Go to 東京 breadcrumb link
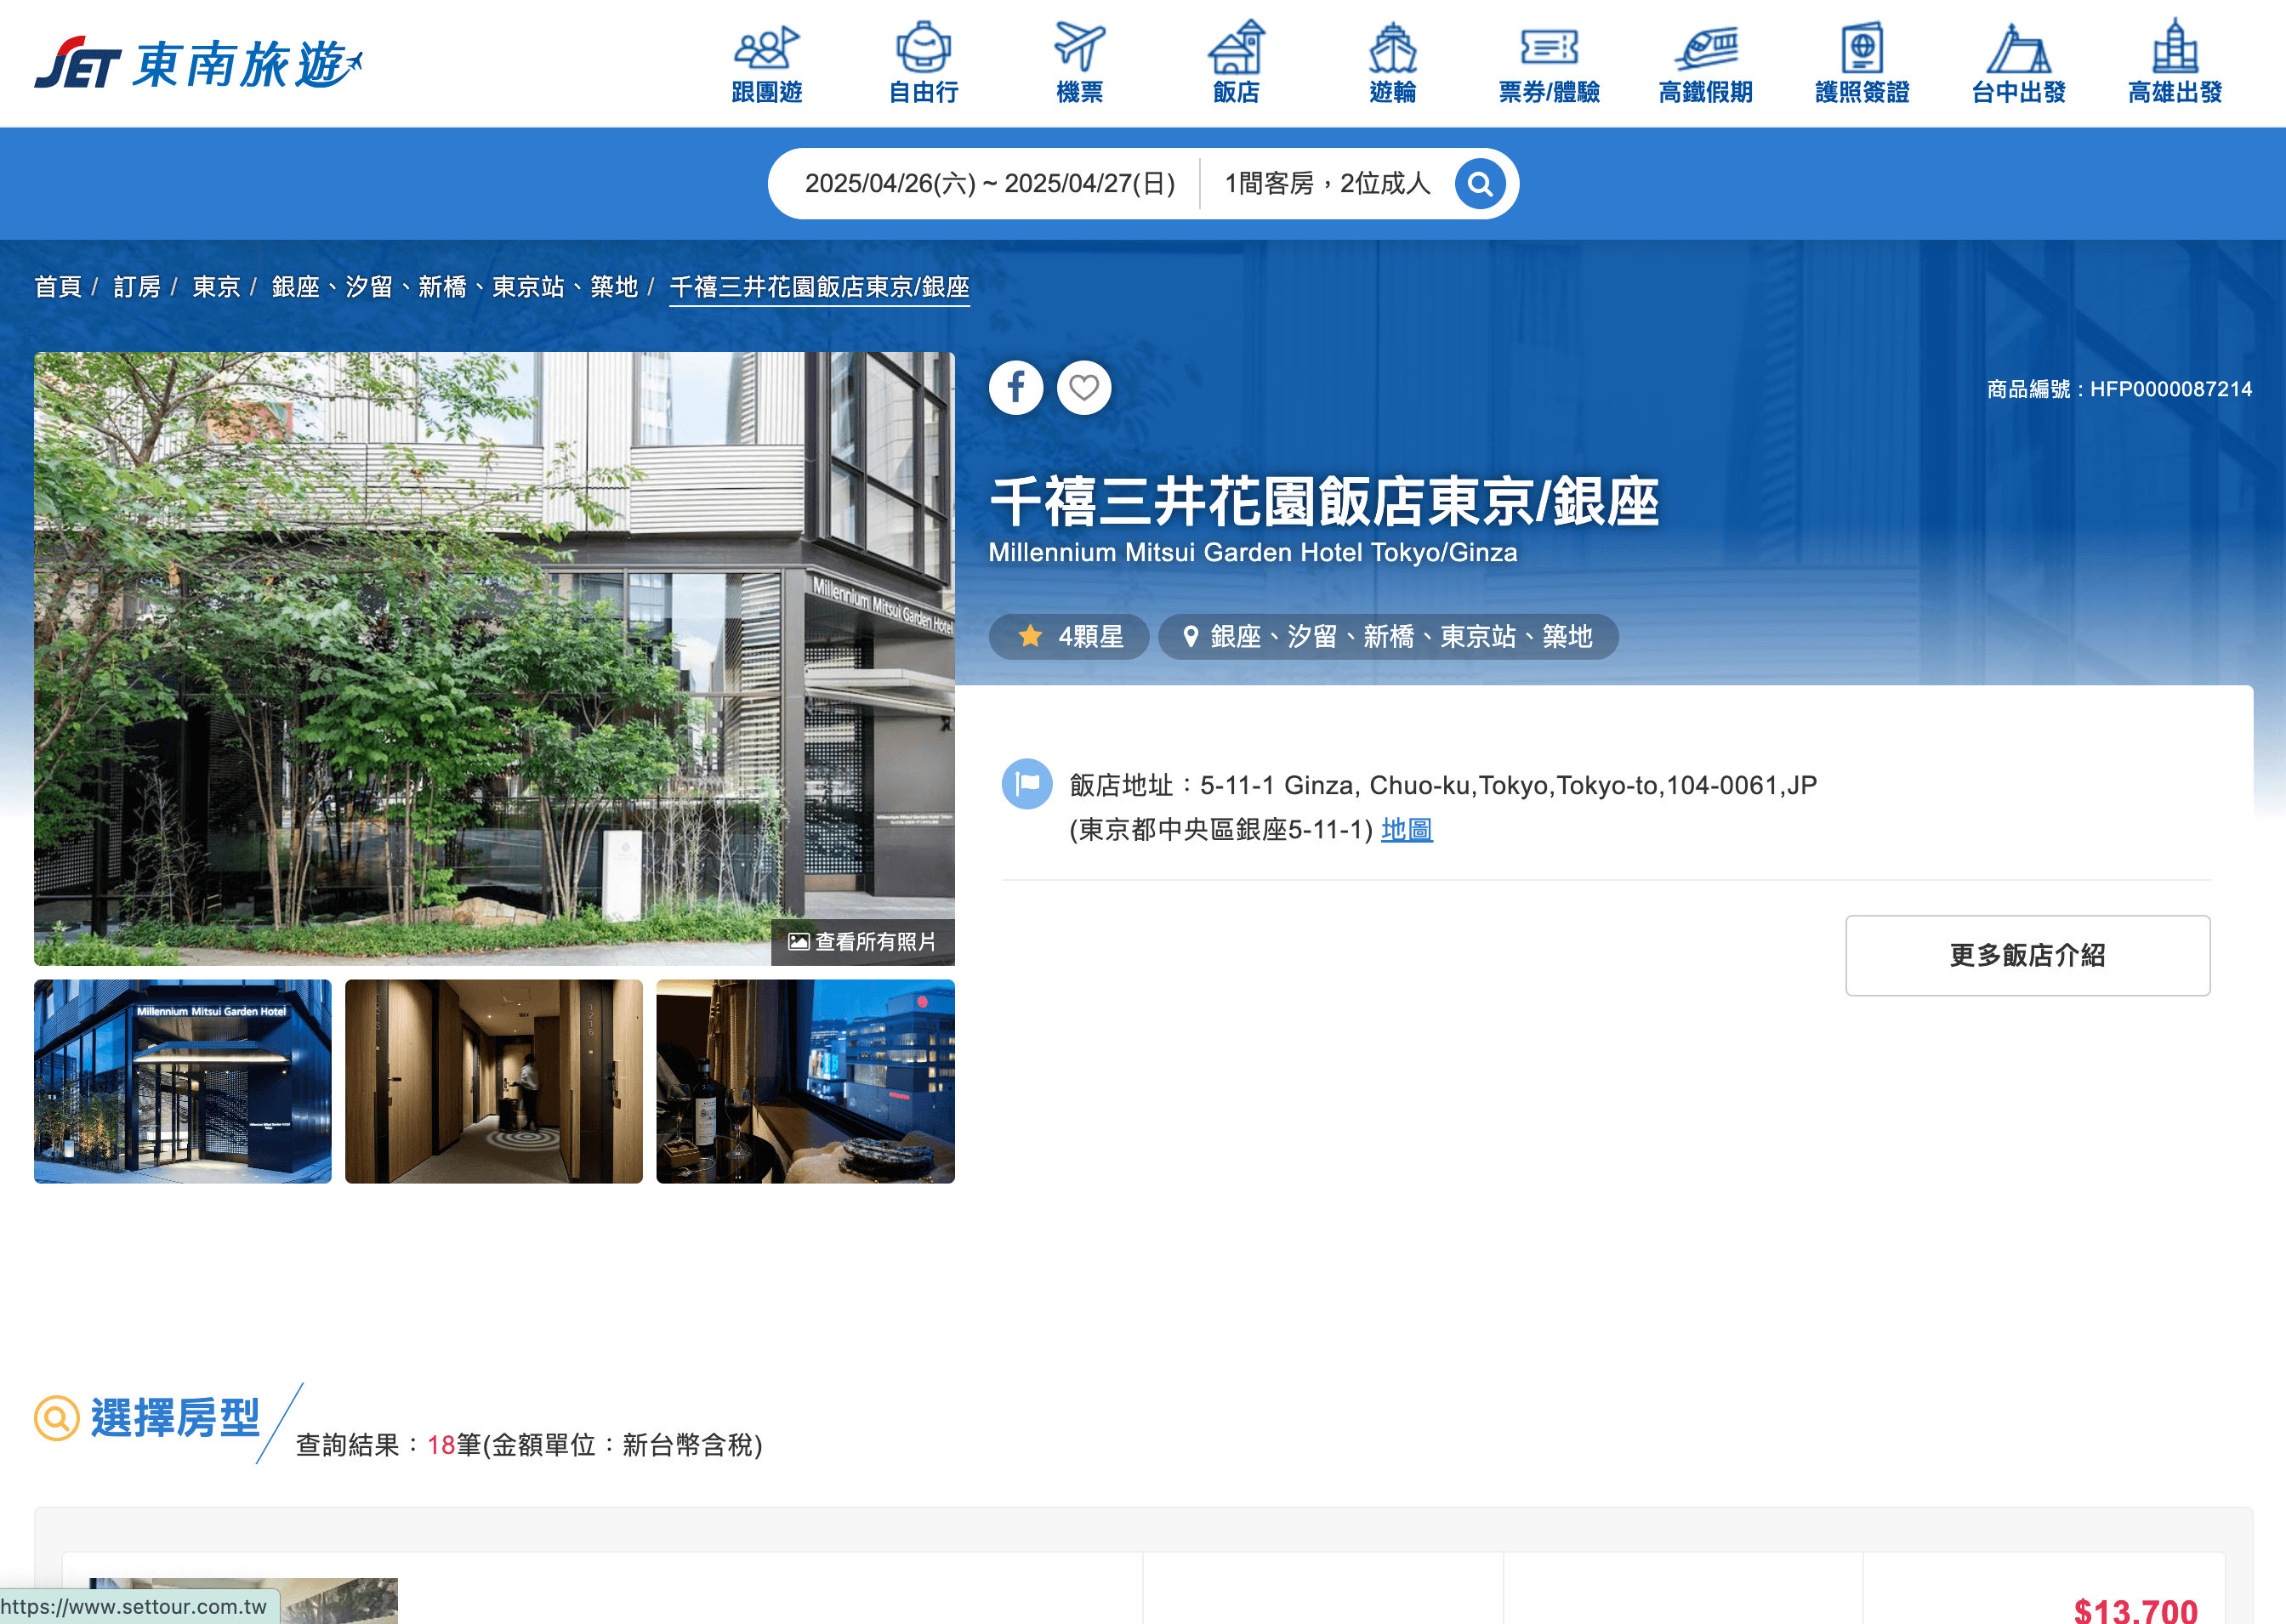This screenshot has height=1624, width=2286. click(x=216, y=287)
